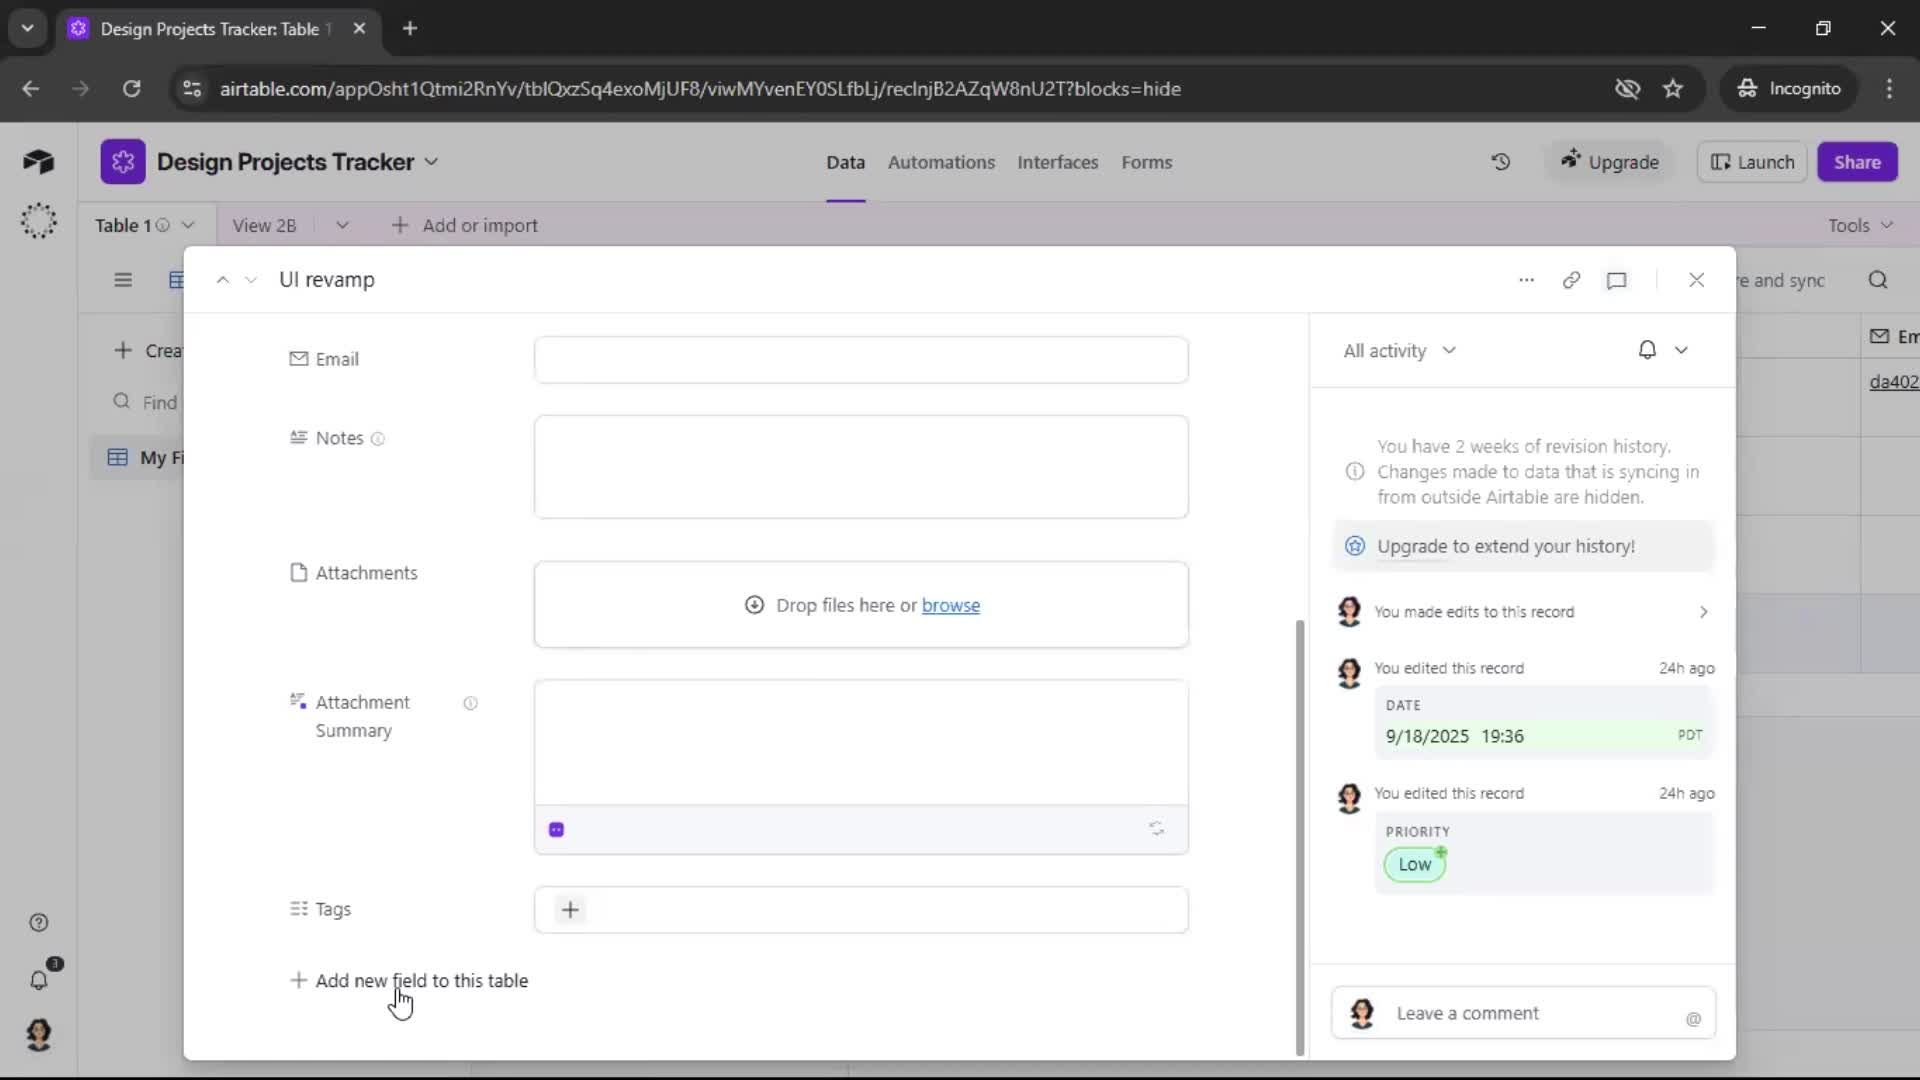Open the record more options ellipsis
The width and height of the screenshot is (1920, 1080).
(1526, 280)
